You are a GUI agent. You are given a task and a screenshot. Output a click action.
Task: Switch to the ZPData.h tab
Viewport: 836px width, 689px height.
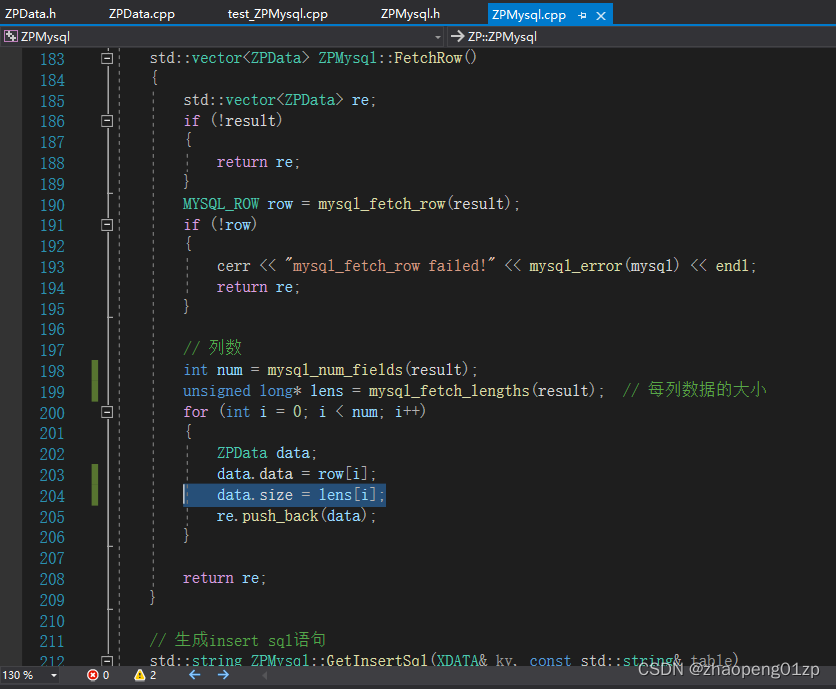[30, 14]
